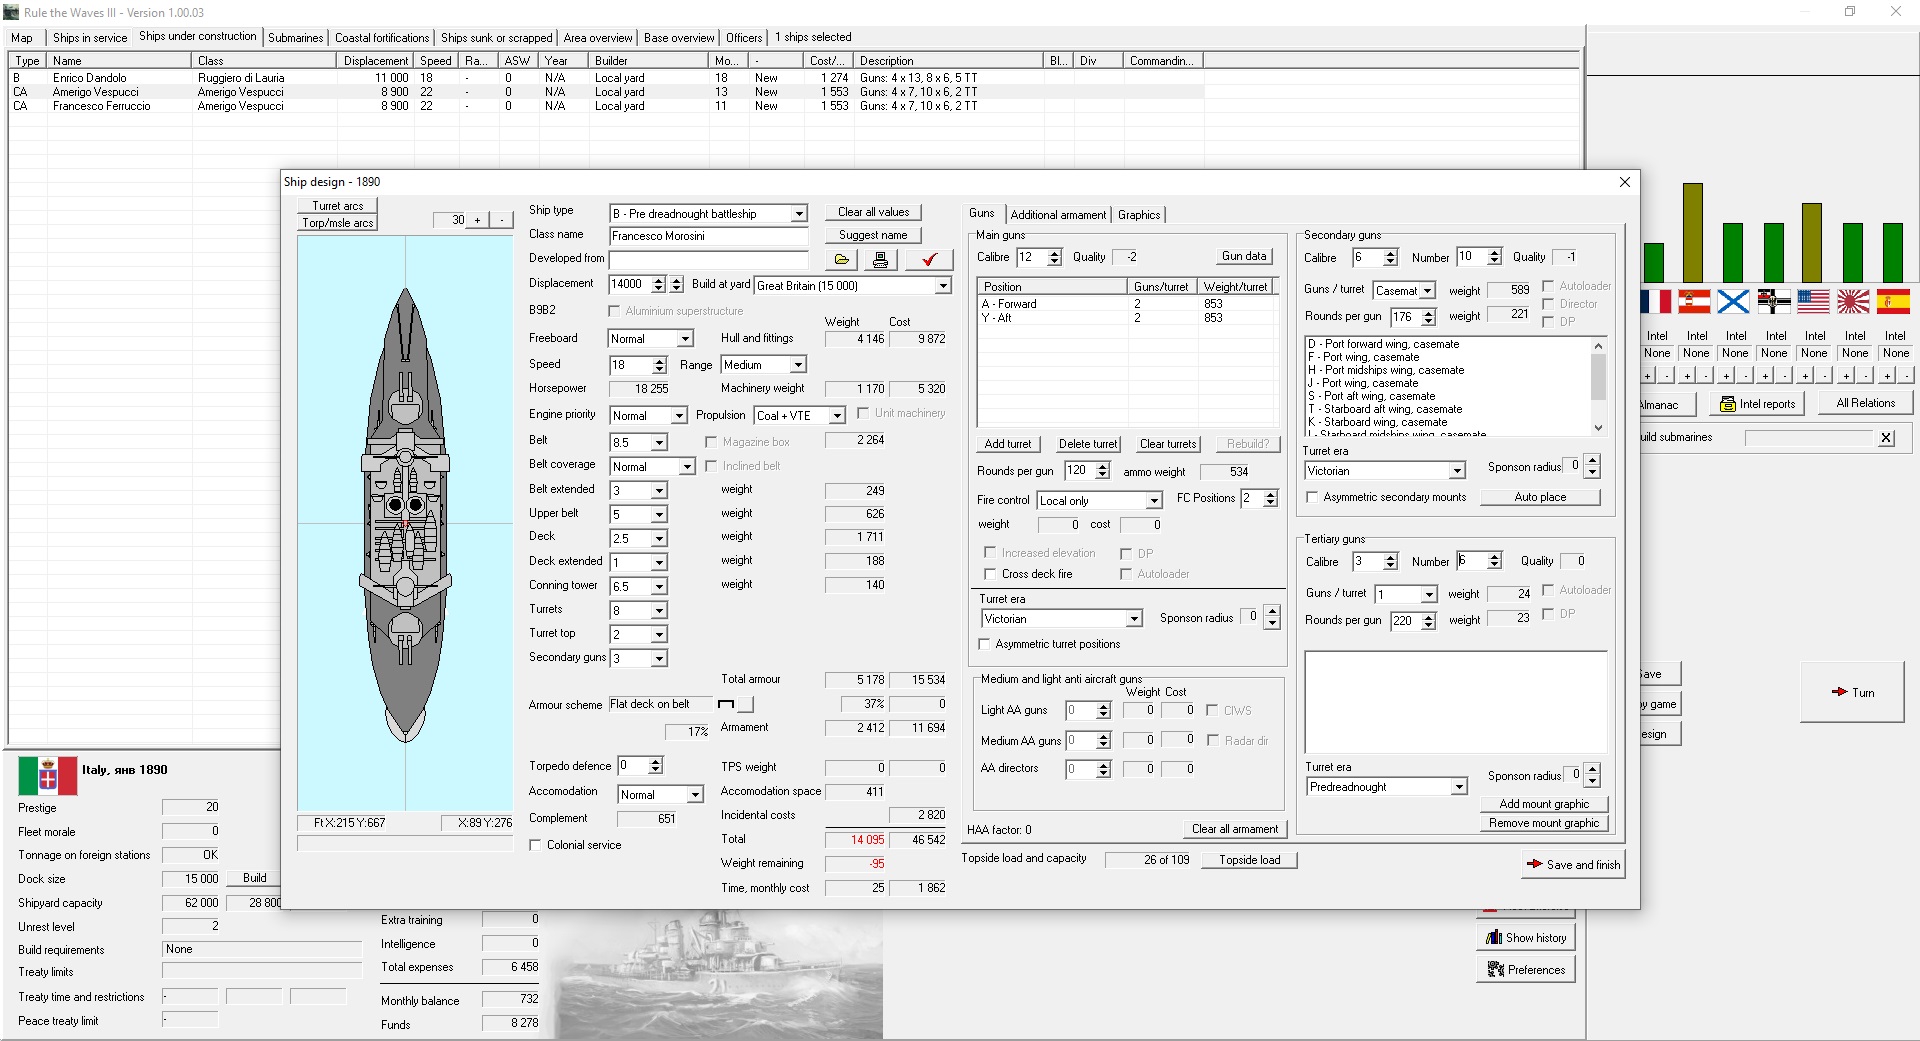Click the United States flag icon
The width and height of the screenshot is (1920, 1041).
[1813, 301]
